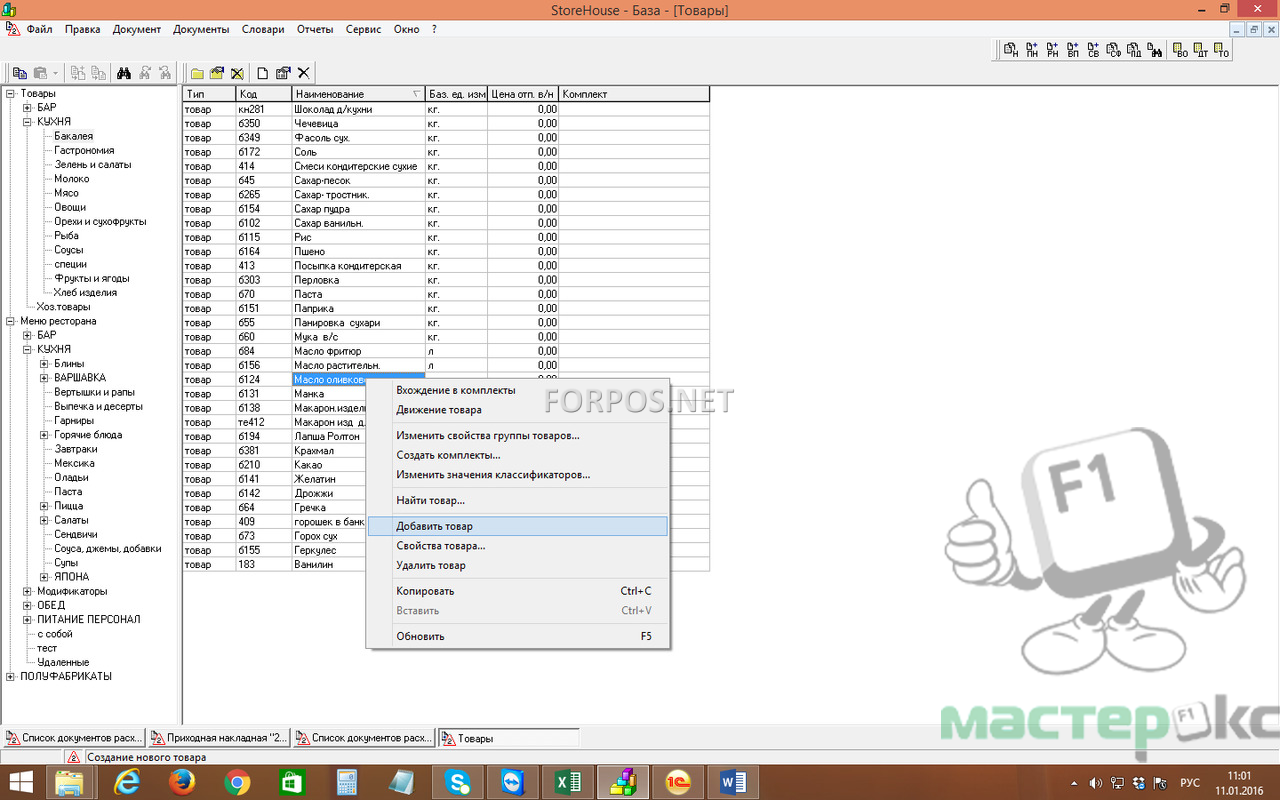Screen dimensions: 1280x800
Task: Expand the ПОЛУФАБРИКАТЫ tree node
Action: 10,676
